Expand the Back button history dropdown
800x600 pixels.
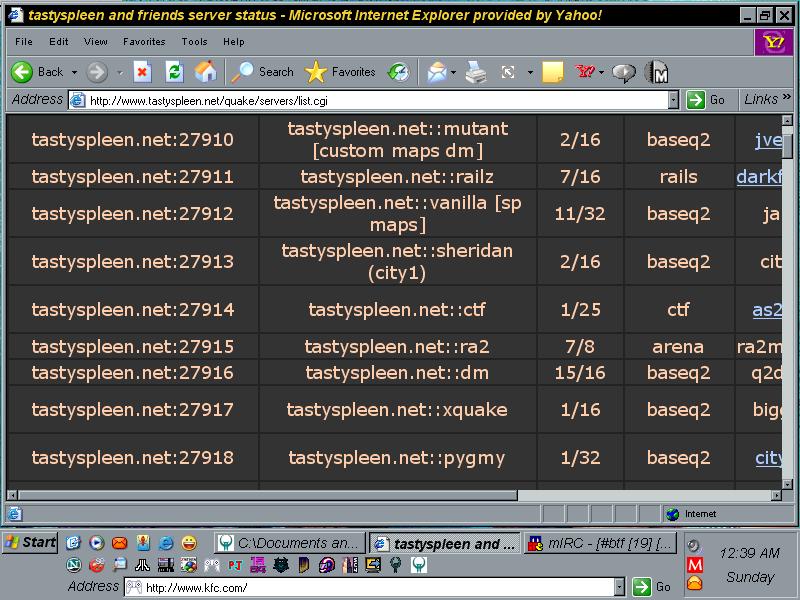[x=72, y=72]
